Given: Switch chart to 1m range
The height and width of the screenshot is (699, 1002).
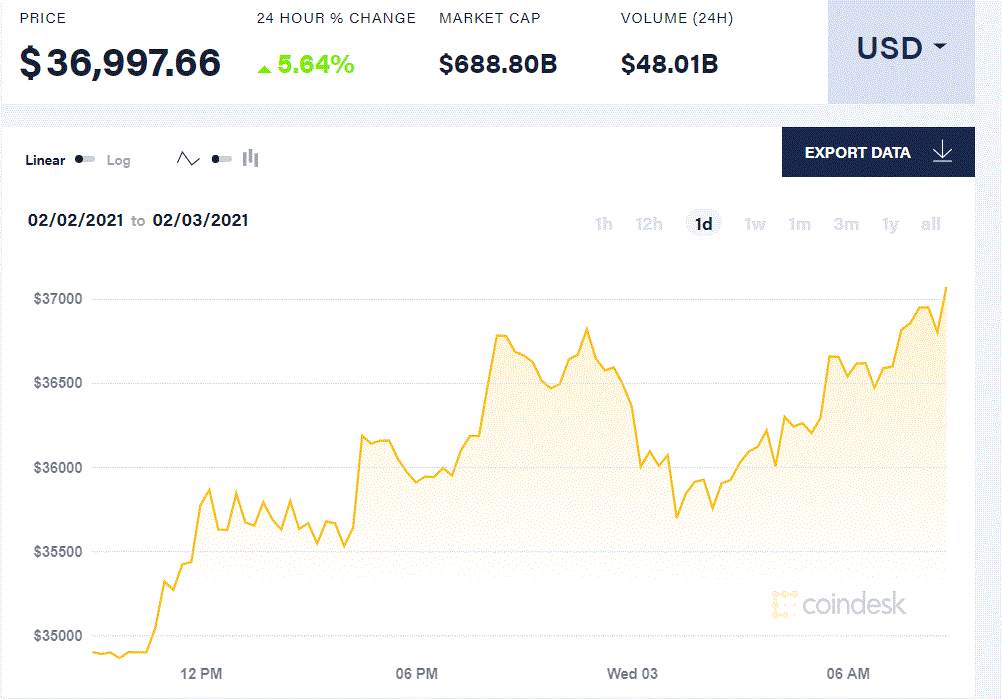Looking at the screenshot, I should [x=799, y=224].
